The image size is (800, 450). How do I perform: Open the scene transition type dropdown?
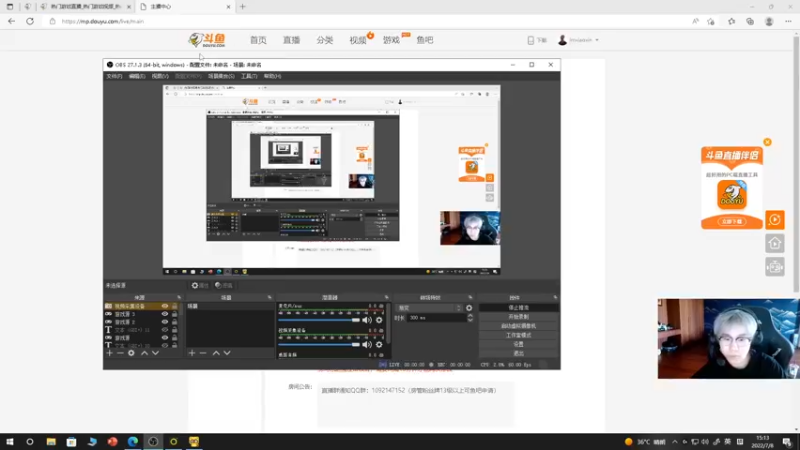point(429,308)
